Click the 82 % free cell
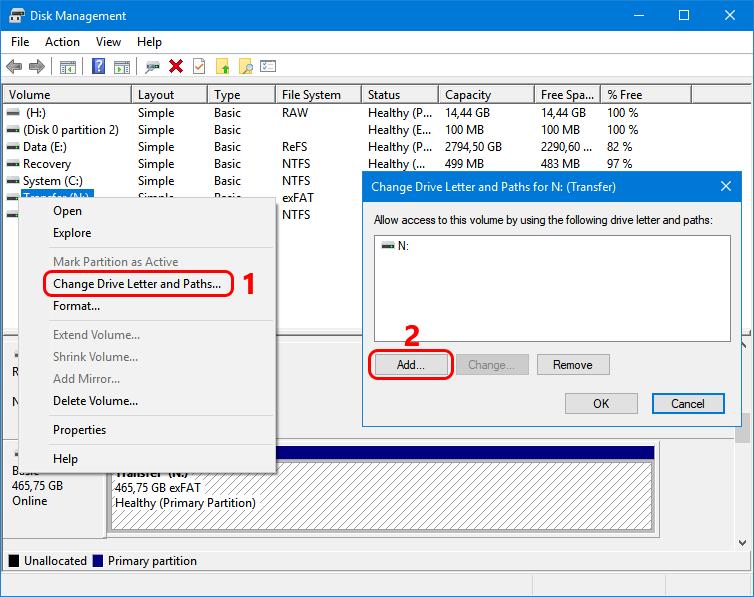The width and height of the screenshot is (754, 597). 619,147
